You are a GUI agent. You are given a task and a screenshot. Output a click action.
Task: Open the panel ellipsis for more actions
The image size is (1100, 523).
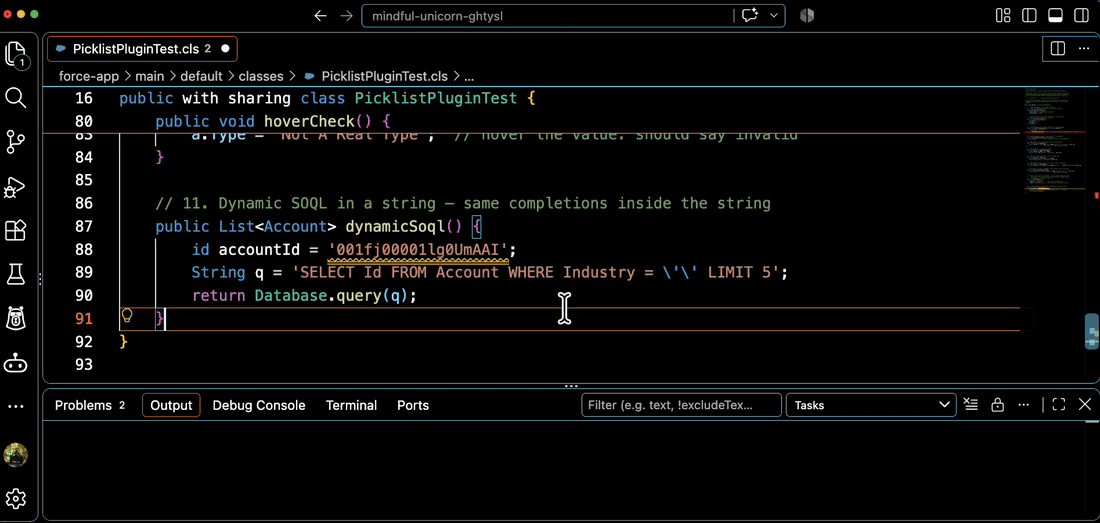pos(1024,405)
